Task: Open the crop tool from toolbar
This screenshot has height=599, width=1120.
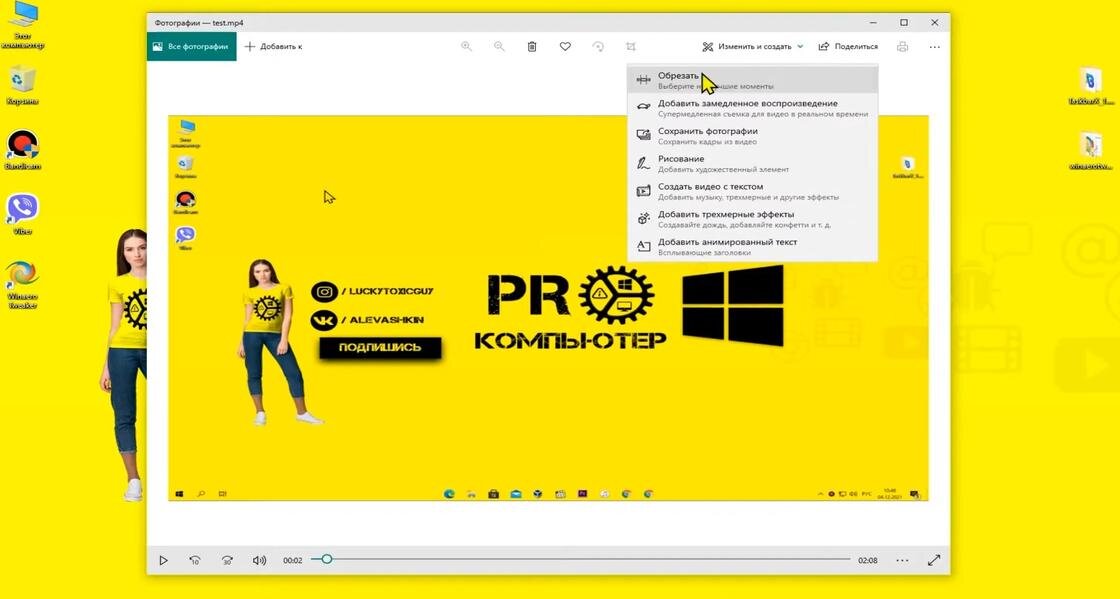Action: (631, 46)
